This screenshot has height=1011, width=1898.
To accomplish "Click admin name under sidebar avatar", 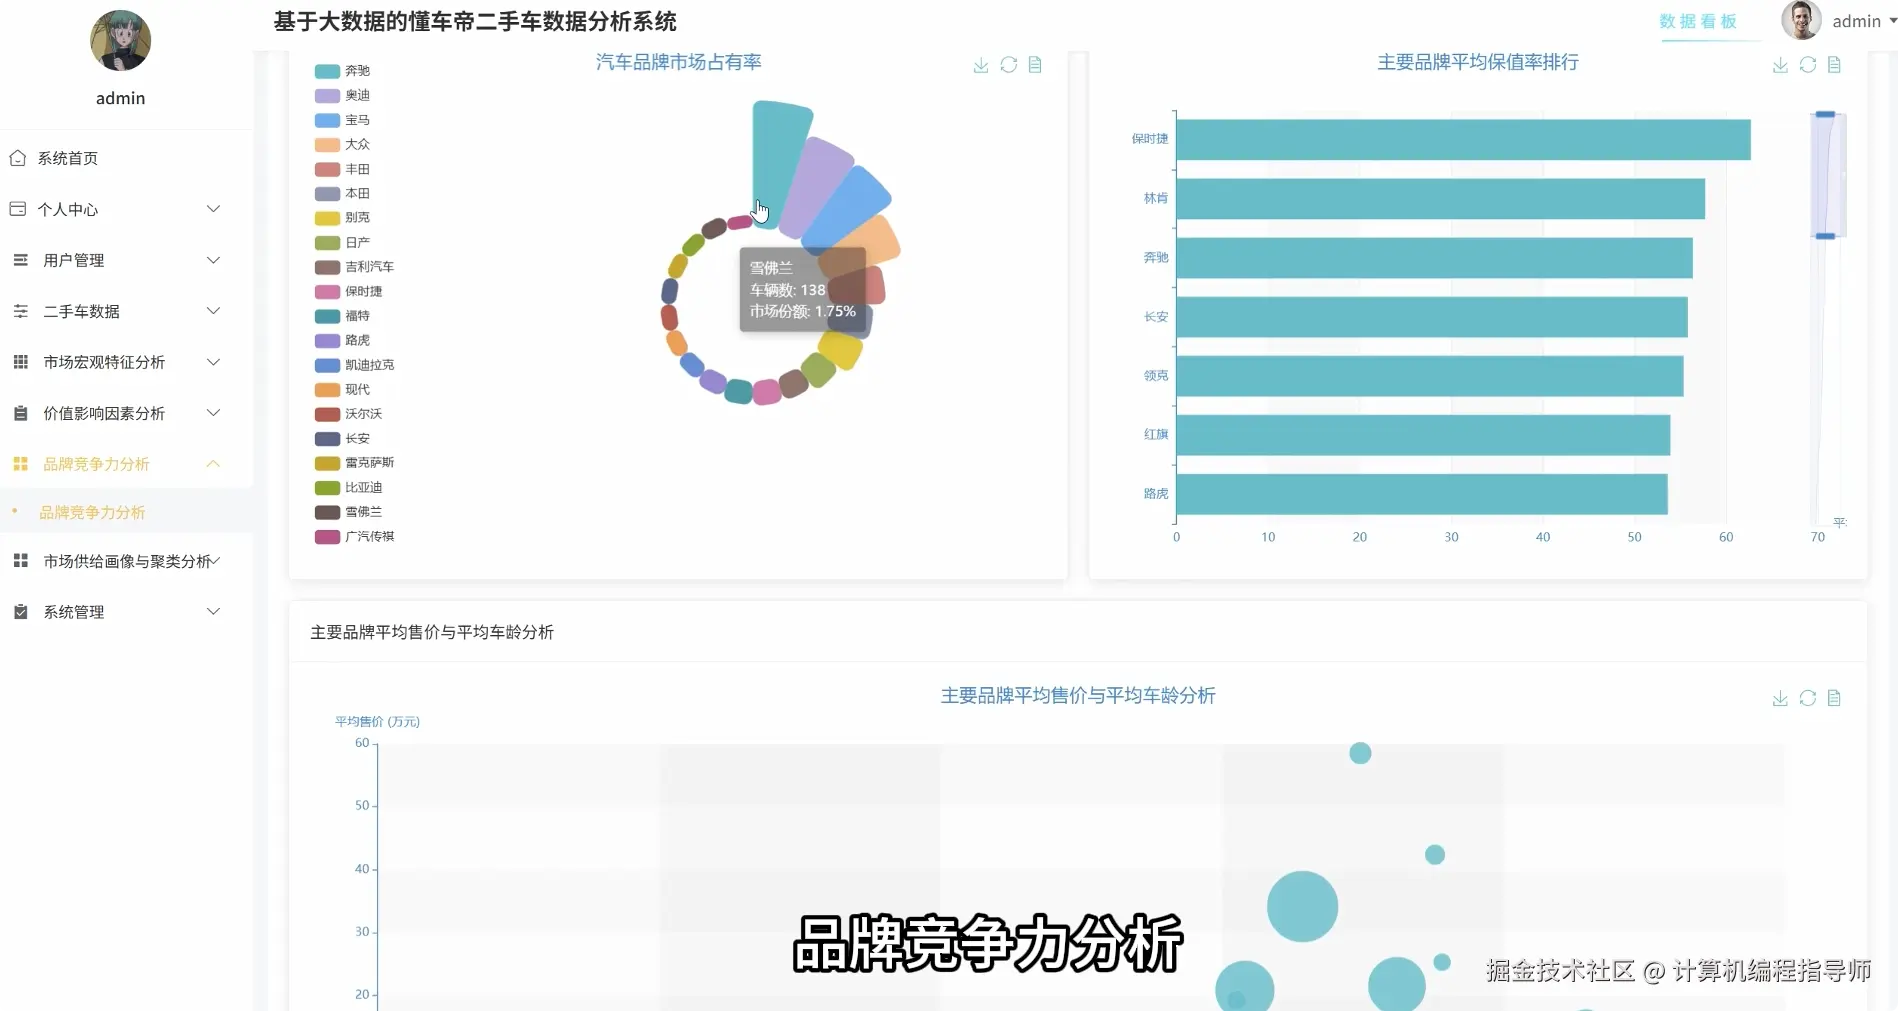I will (120, 98).
